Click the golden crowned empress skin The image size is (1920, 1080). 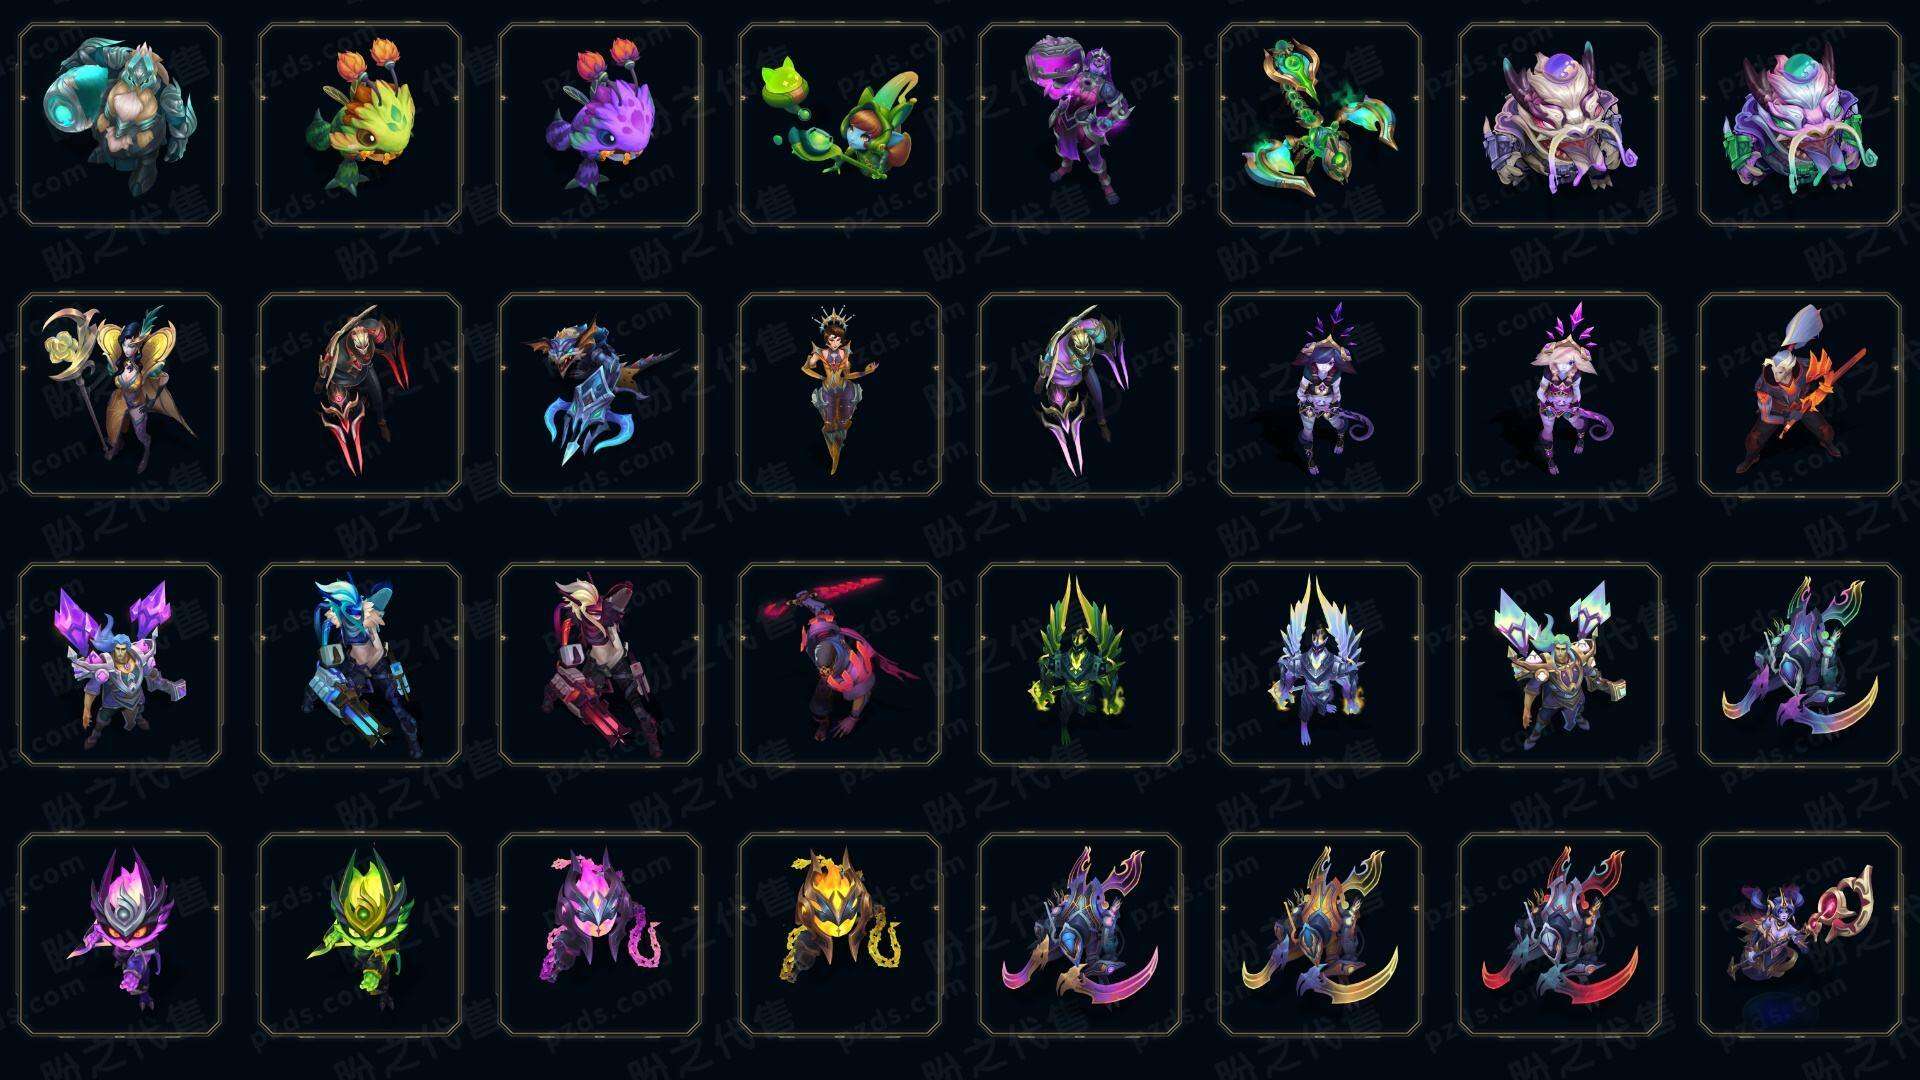pyautogui.click(x=840, y=394)
